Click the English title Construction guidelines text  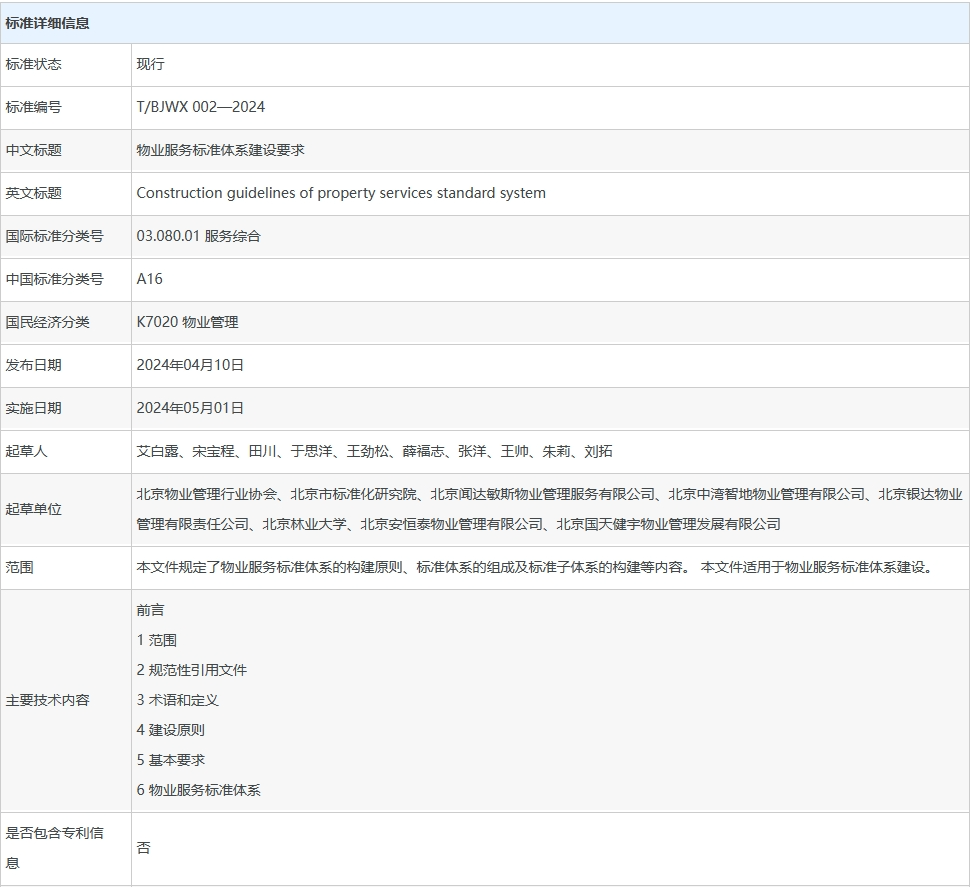coord(341,193)
